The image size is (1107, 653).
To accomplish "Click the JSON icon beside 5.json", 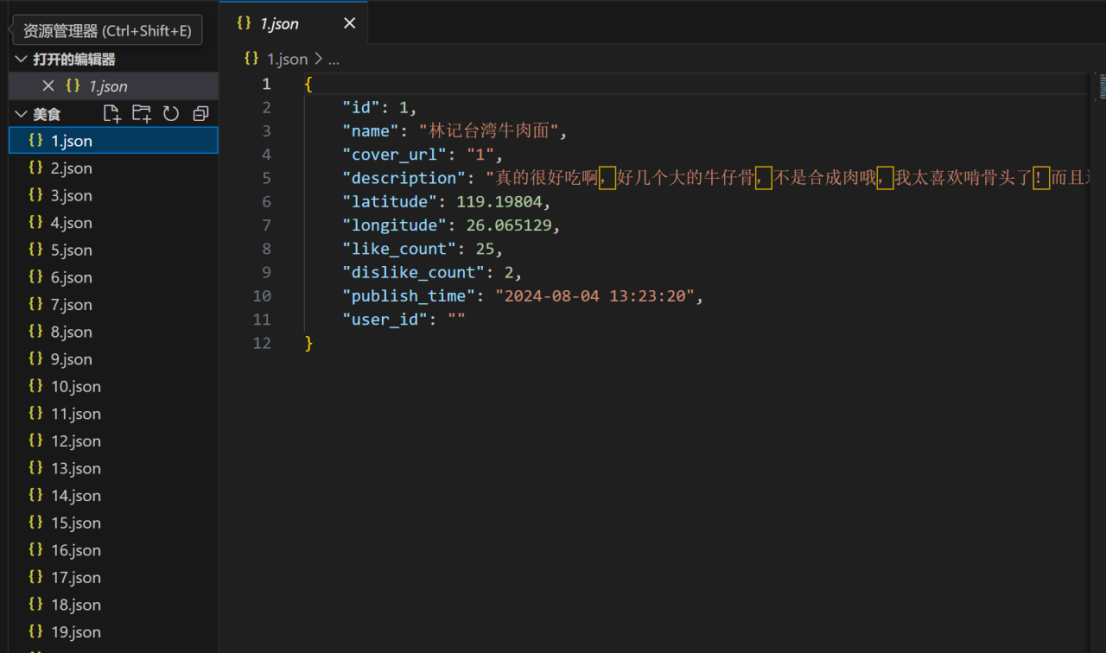I will pyautogui.click(x=36, y=250).
